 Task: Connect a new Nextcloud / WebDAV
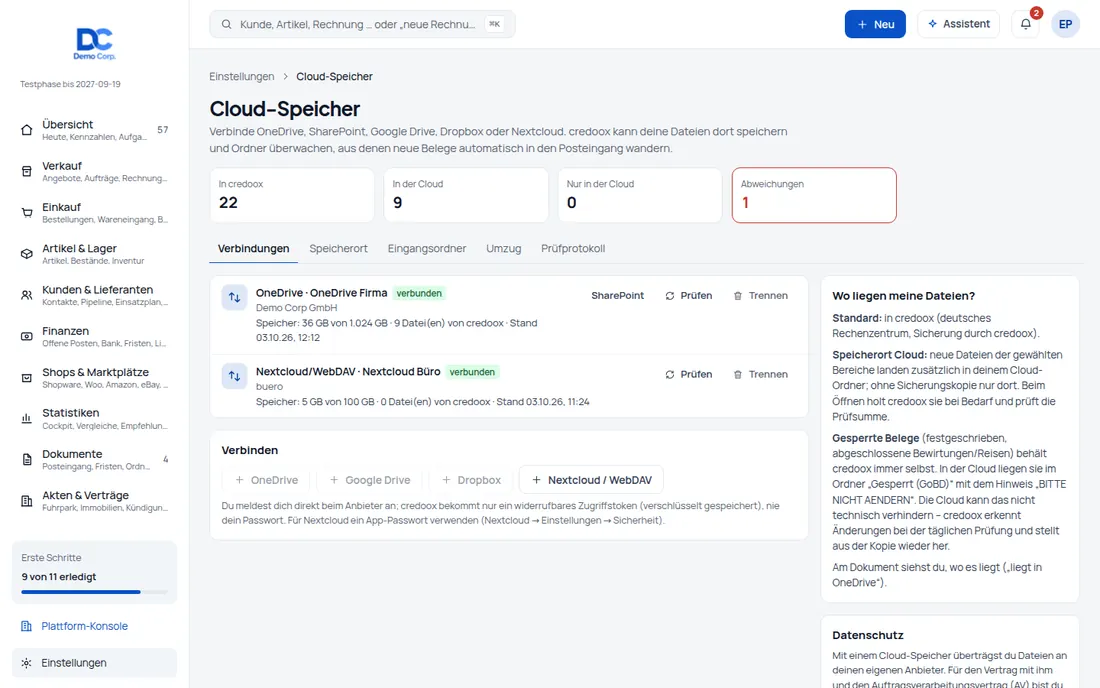pos(591,480)
